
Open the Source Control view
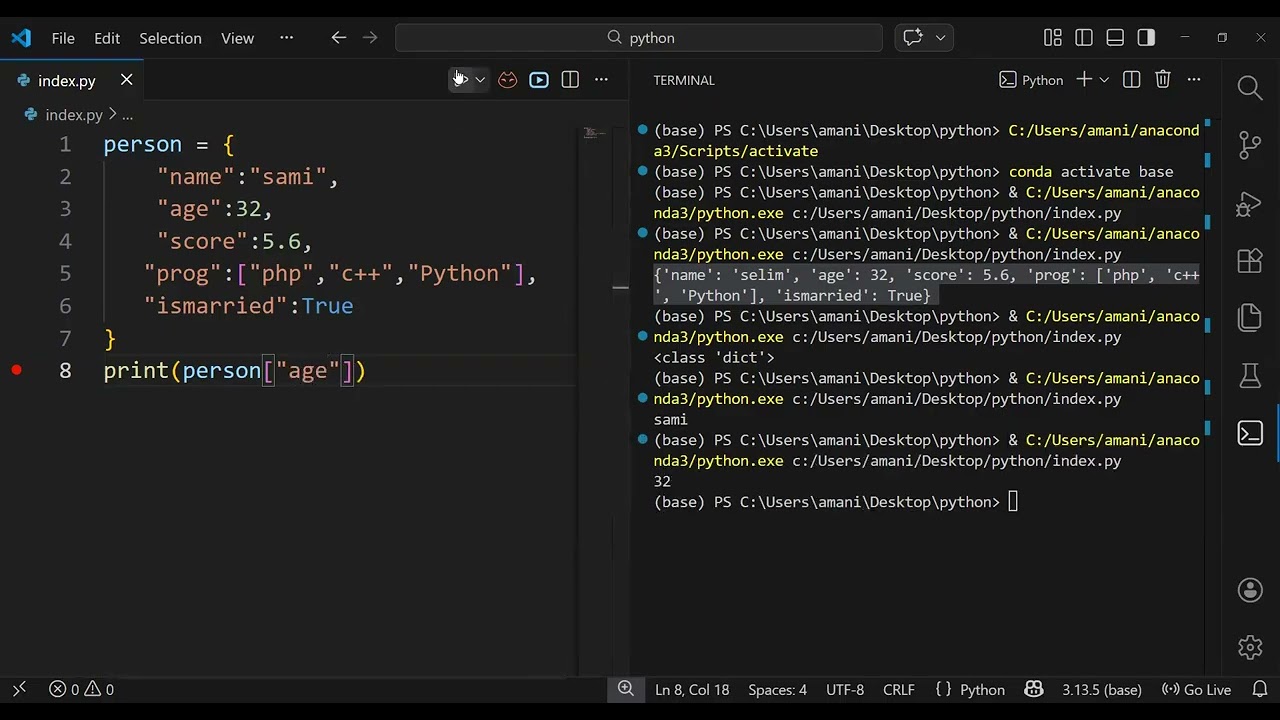point(1250,145)
